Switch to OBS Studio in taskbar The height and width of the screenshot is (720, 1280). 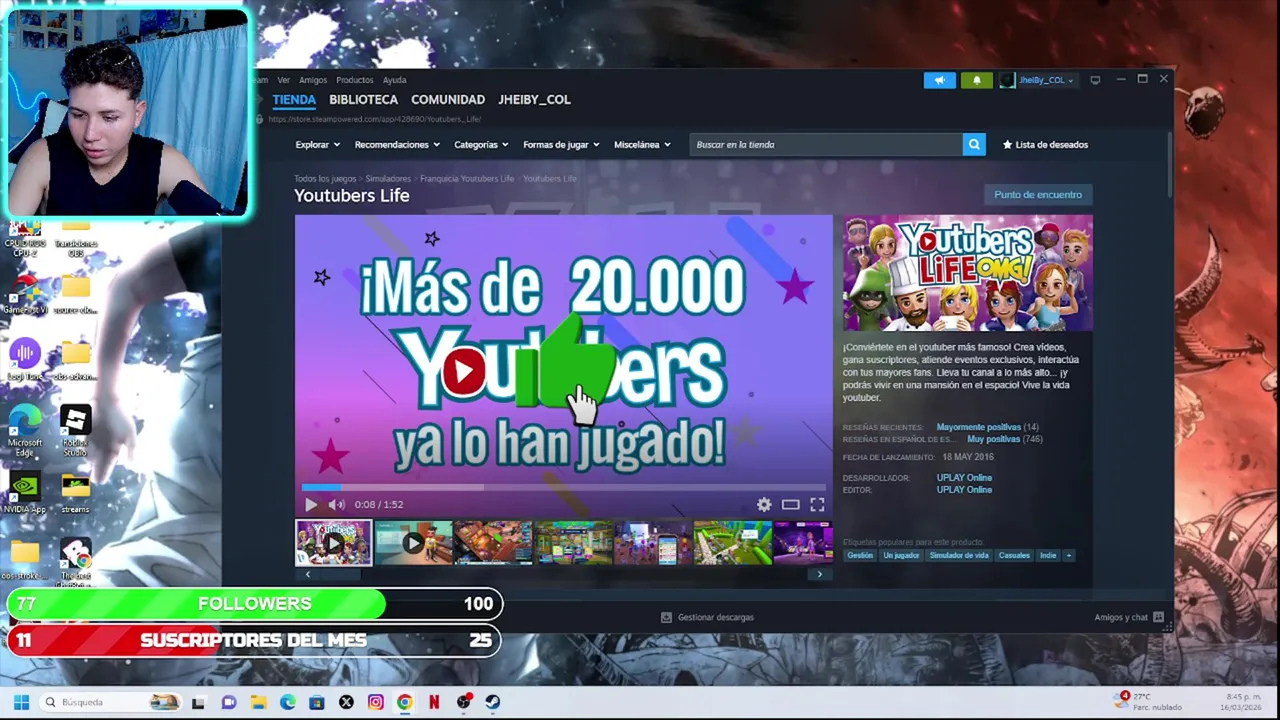pyautogui.click(x=464, y=702)
